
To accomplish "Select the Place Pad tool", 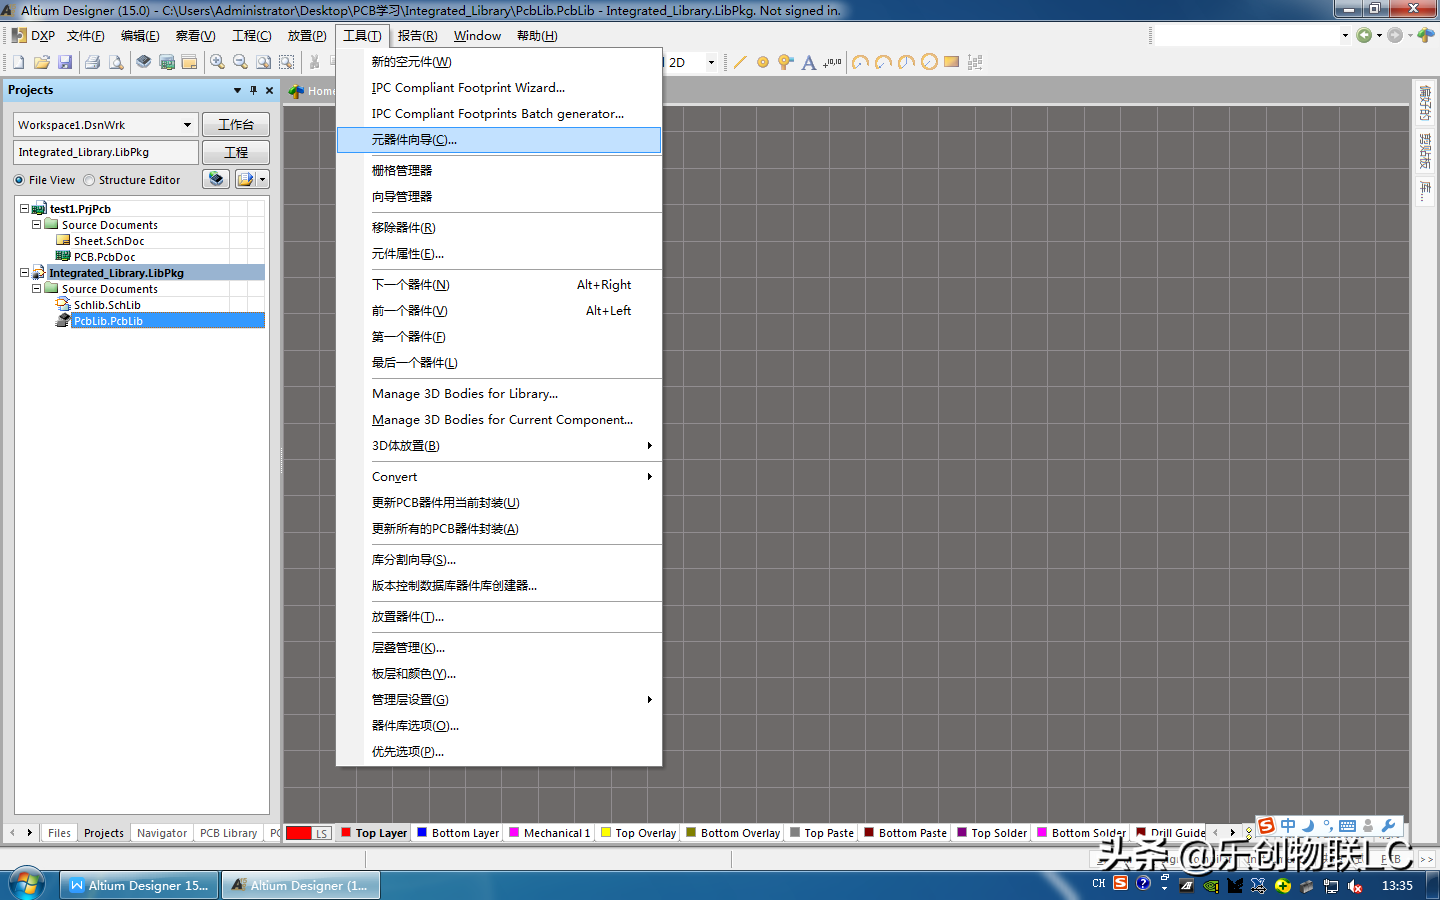I will click(x=763, y=62).
